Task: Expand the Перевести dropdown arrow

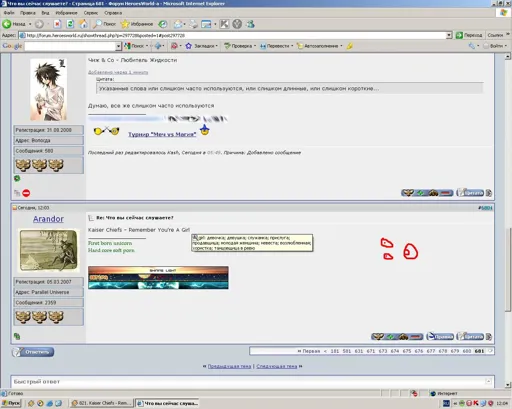Action: click(292, 46)
